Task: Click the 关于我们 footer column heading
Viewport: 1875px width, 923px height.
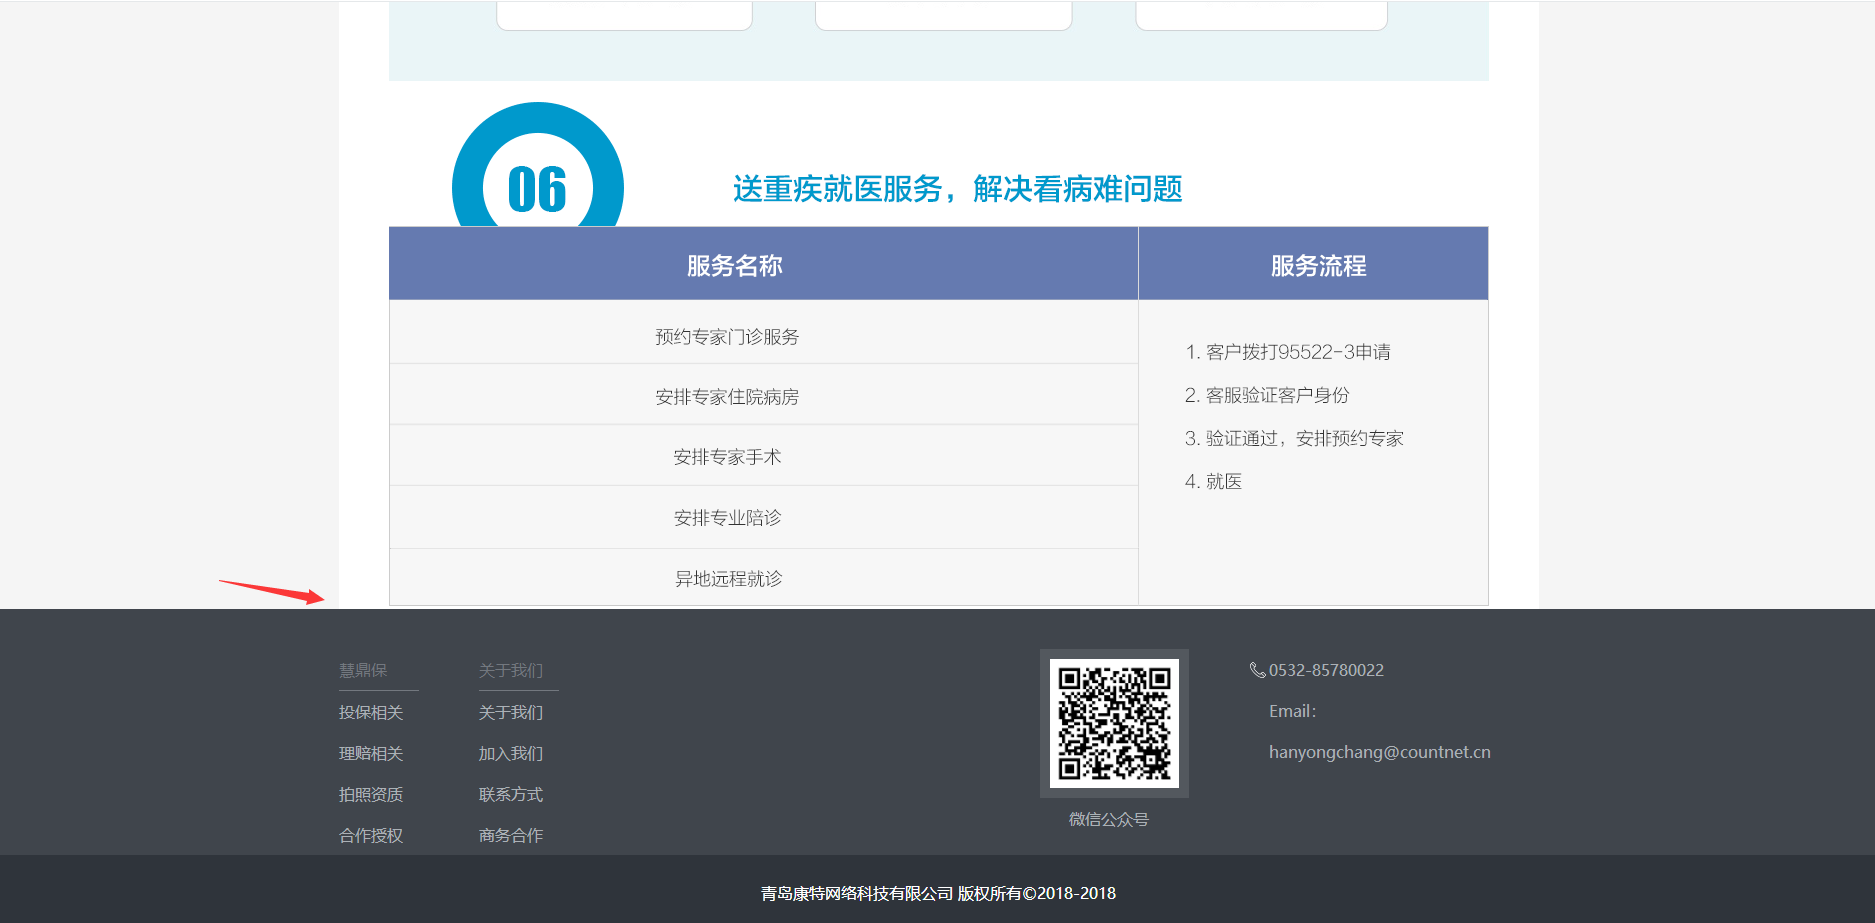Action: point(511,670)
